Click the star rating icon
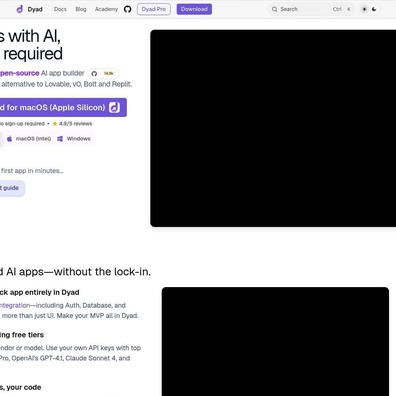 tap(55, 124)
